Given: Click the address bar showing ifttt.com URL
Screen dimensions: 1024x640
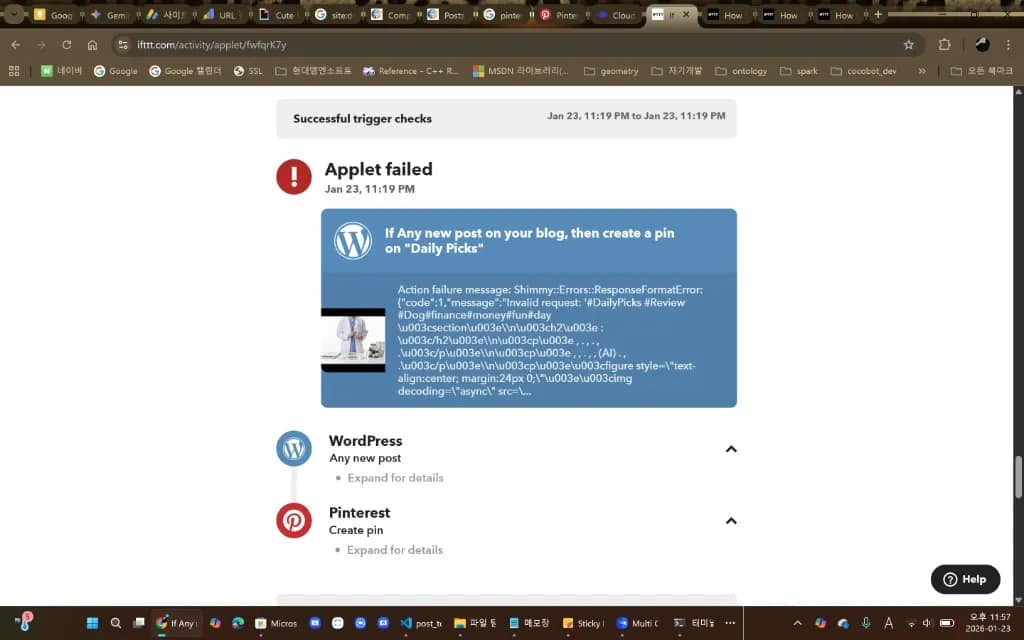Looking at the screenshot, I should pyautogui.click(x=500, y=45).
